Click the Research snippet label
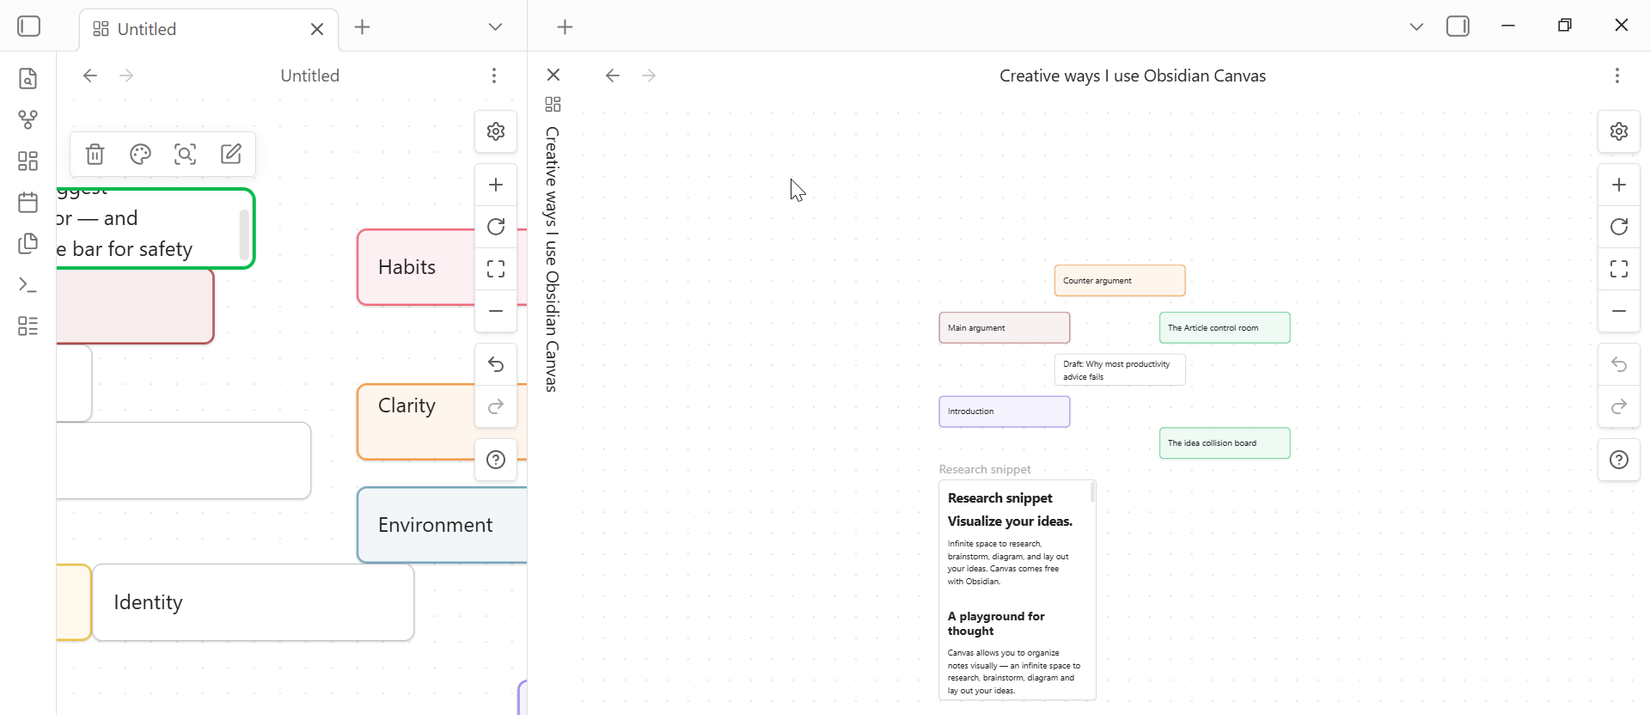This screenshot has height=715, width=1650. [x=985, y=470]
